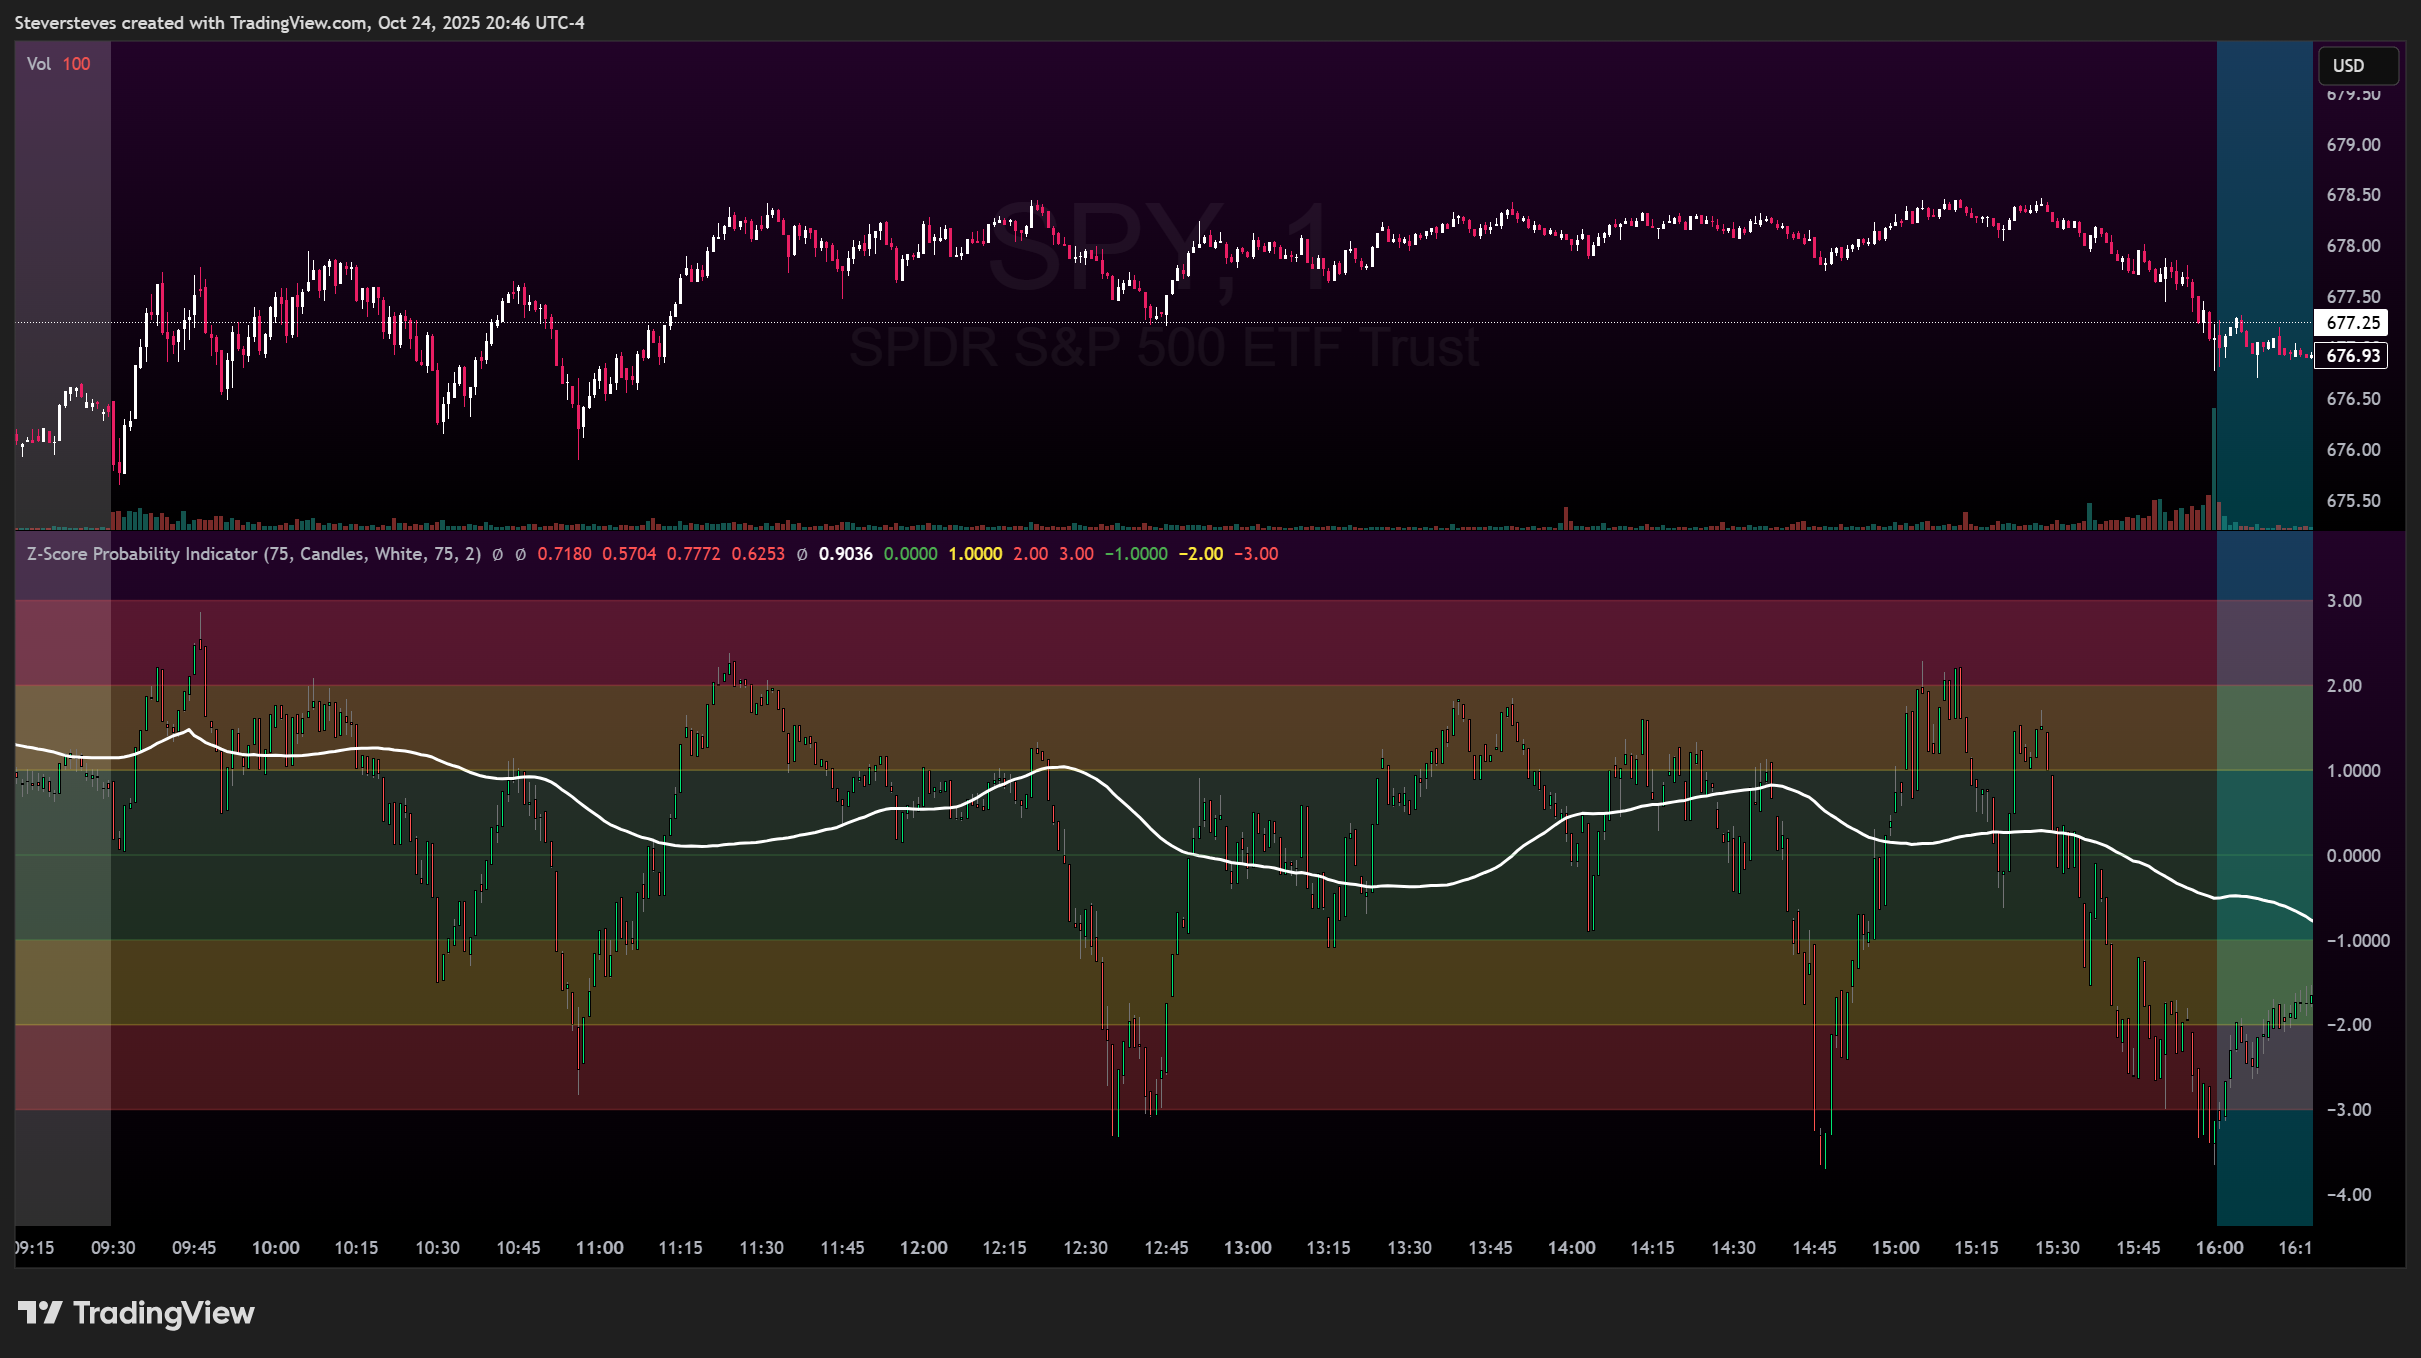This screenshot has height=1358, width=2421.
Task: Click the 13:15 time axis label
Action: 1329,1248
